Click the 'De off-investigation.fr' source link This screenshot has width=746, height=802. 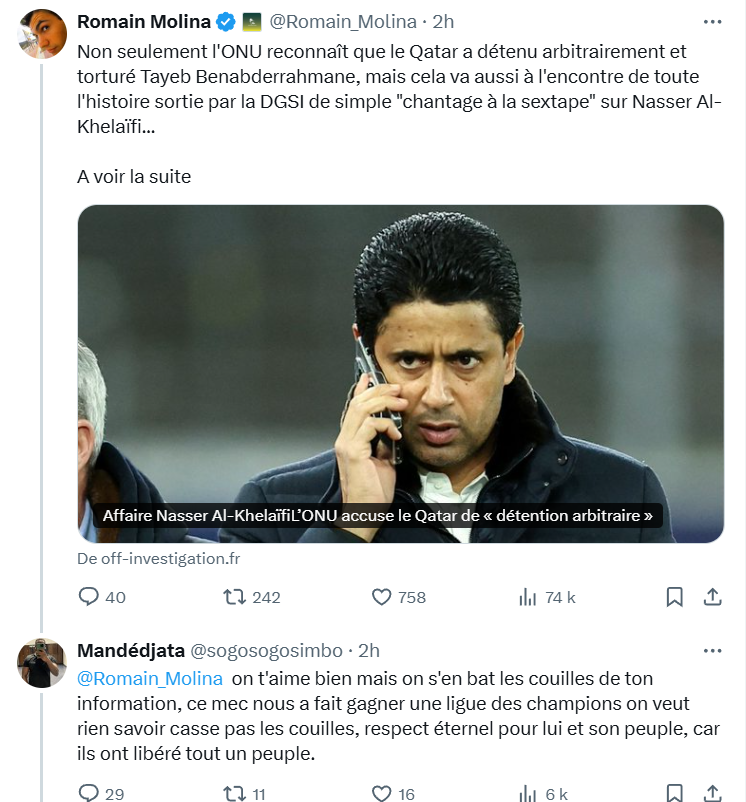click(158, 559)
